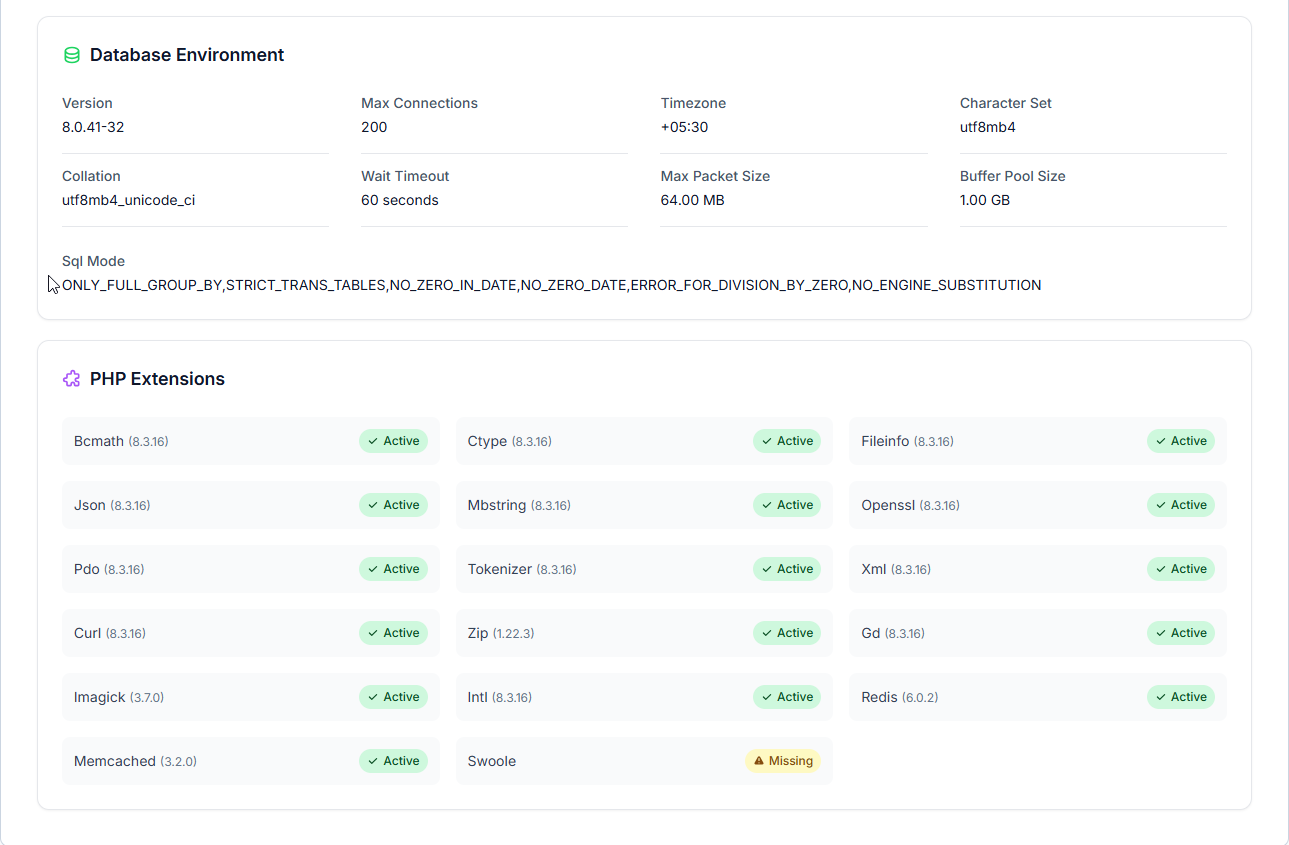Screen dimensions: 1289x845
Task: Click the checkmark icon on Bcmath's badge
Action: point(373,441)
